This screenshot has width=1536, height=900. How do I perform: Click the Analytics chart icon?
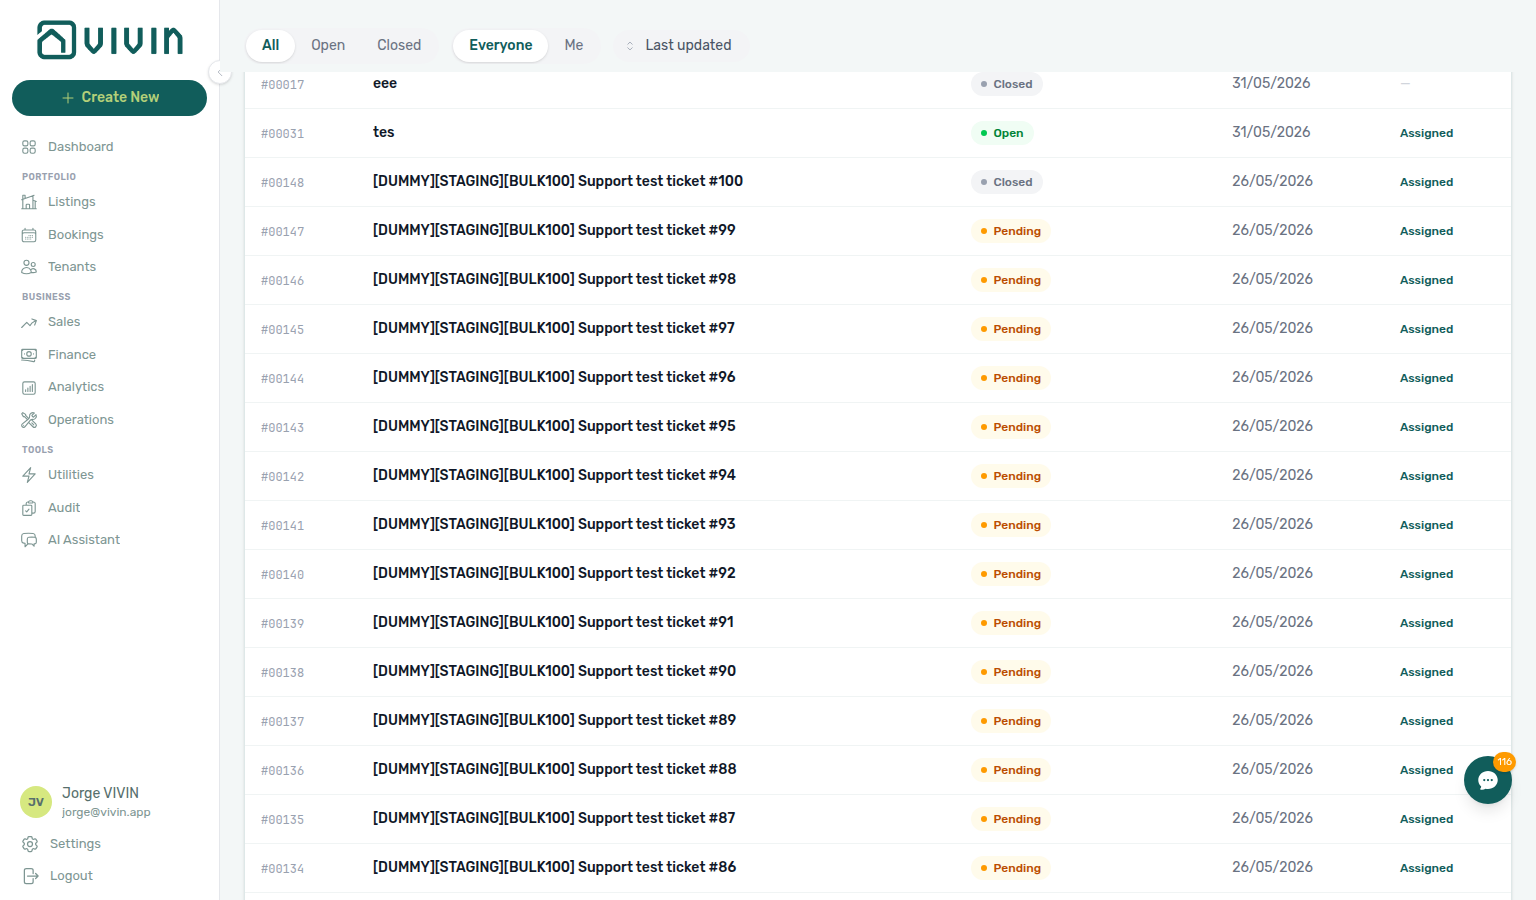click(x=29, y=387)
